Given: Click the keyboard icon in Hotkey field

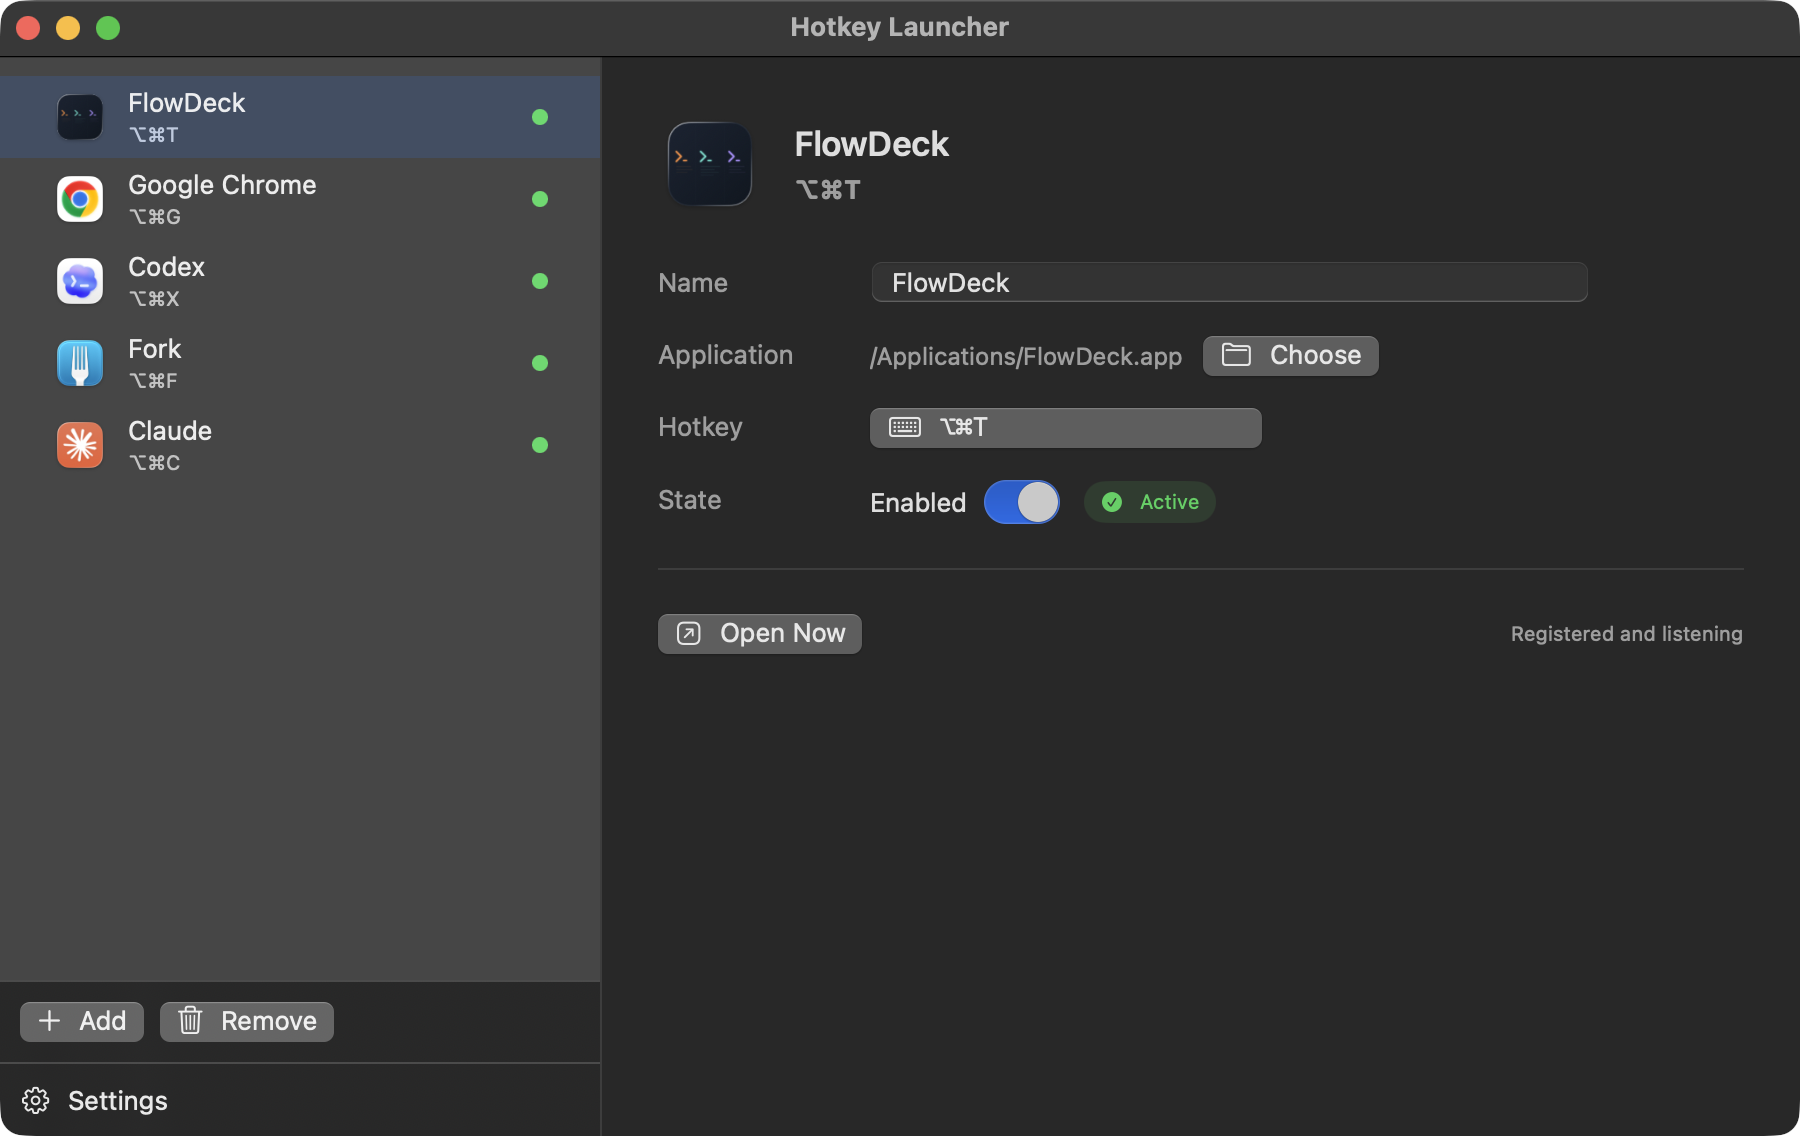Looking at the screenshot, I should pos(905,427).
